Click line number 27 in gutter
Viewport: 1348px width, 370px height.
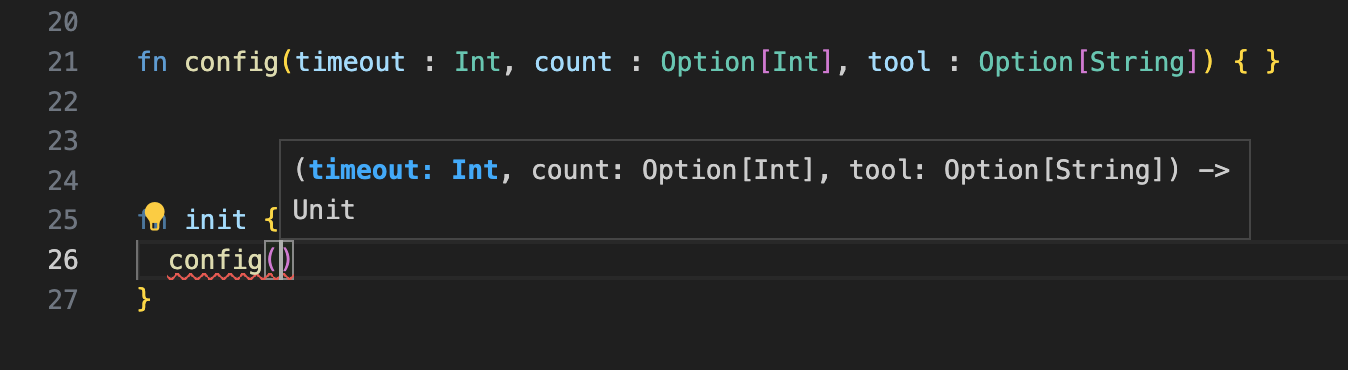pos(63,299)
